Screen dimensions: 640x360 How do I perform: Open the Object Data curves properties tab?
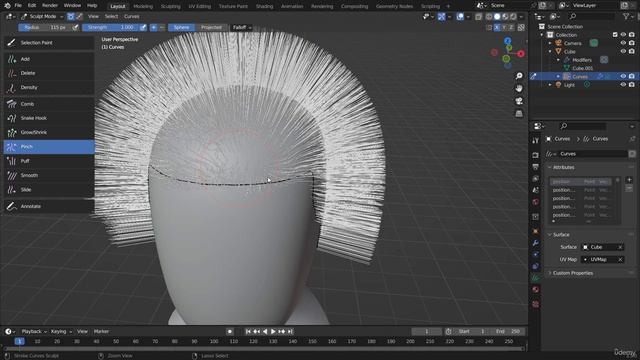click(536, 278)
